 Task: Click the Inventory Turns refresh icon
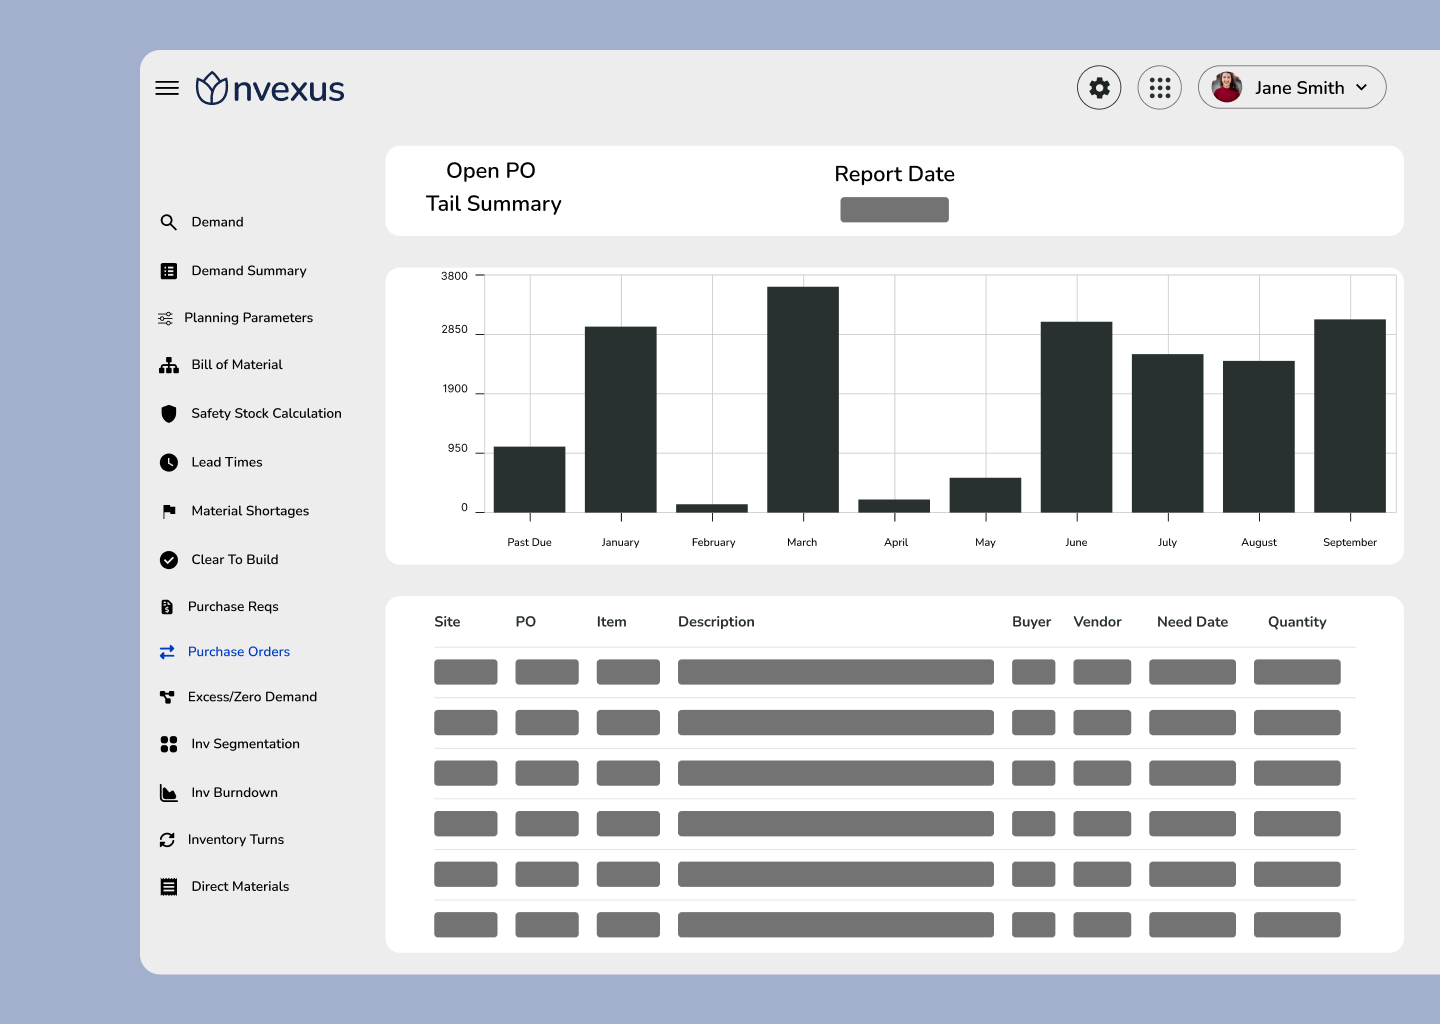click(x=166, y=840)
